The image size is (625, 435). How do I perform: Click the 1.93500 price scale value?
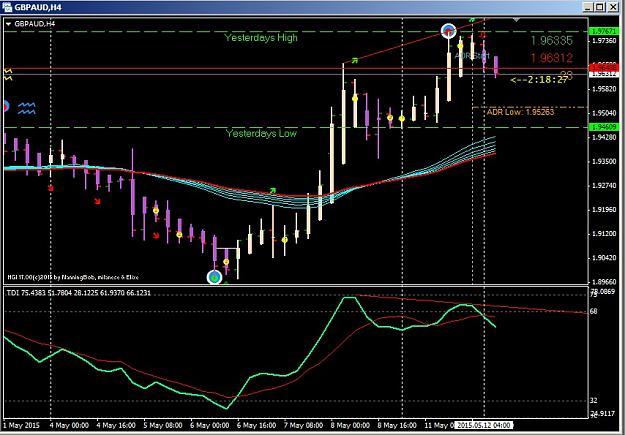(x=604, y=161)
